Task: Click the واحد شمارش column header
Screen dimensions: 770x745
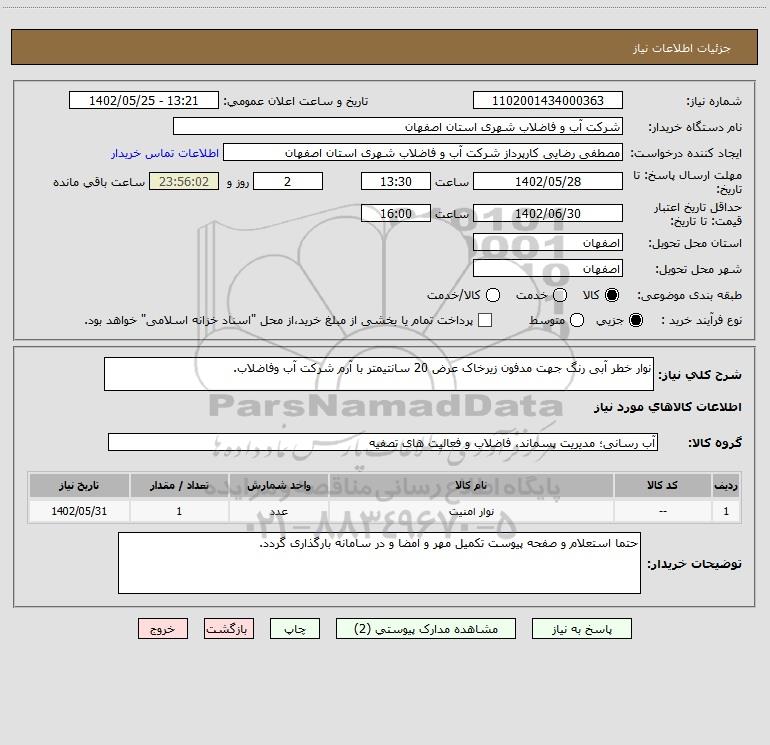Action: [278, 485]
